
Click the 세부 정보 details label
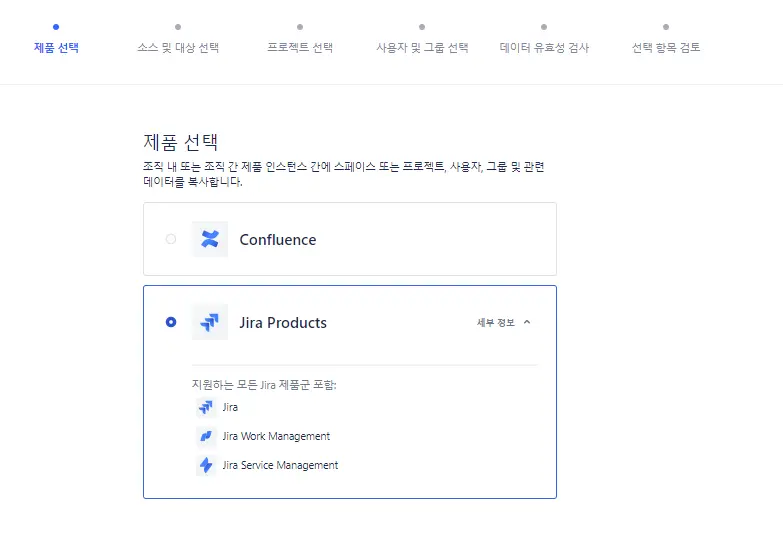coord(495,323)
